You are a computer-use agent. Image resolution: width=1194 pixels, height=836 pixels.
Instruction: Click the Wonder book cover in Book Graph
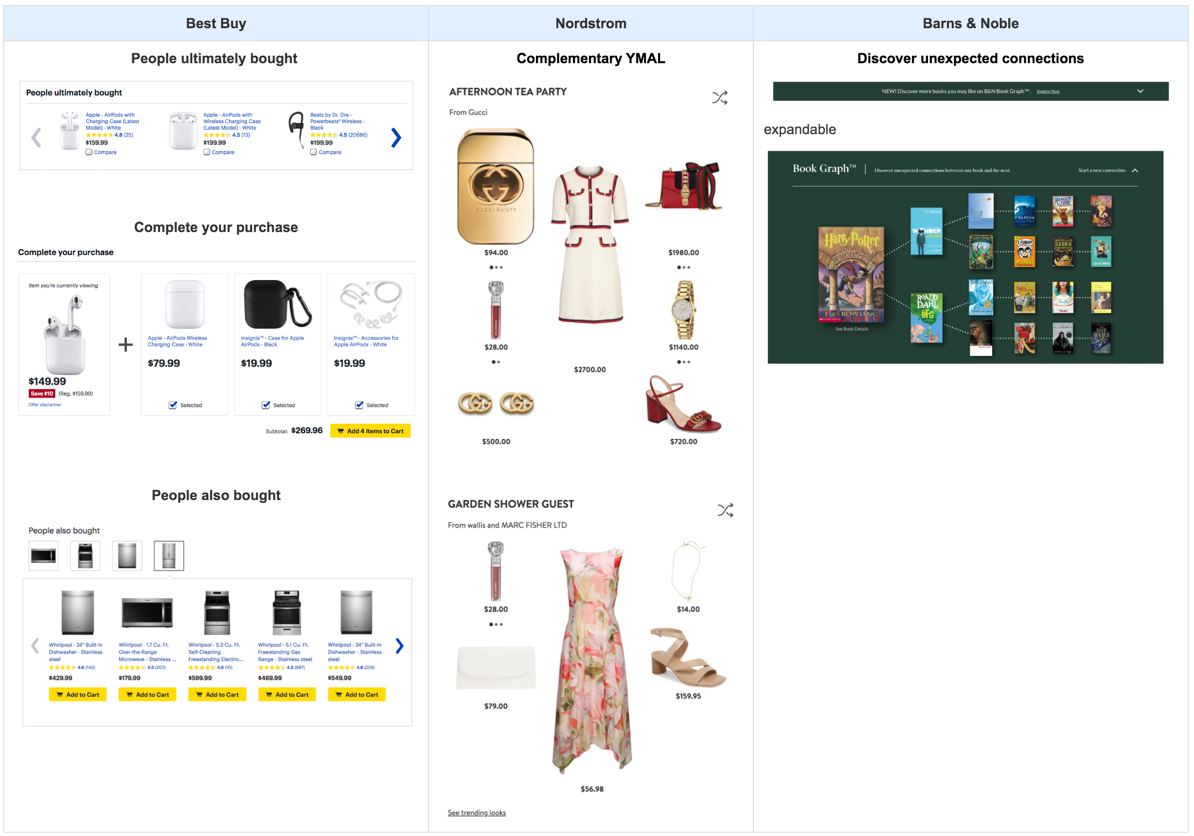click(927, 231)
